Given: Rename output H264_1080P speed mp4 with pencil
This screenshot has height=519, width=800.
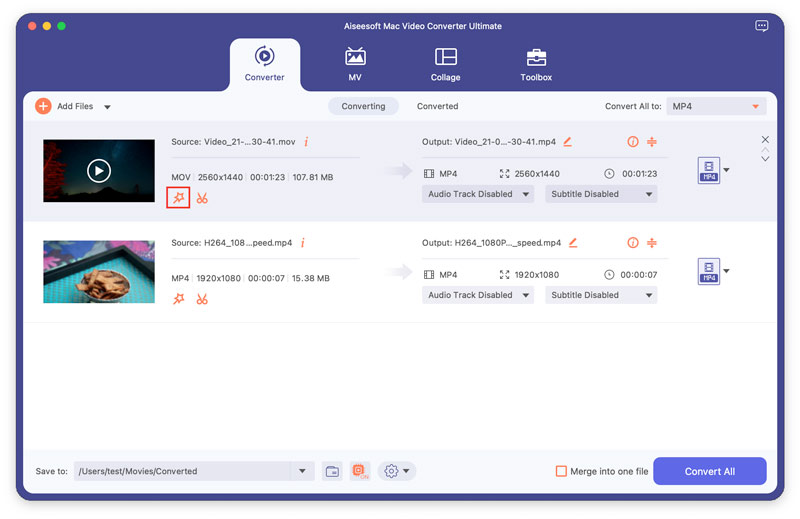Looking at the screenshot, I should [x=573, y=242].
